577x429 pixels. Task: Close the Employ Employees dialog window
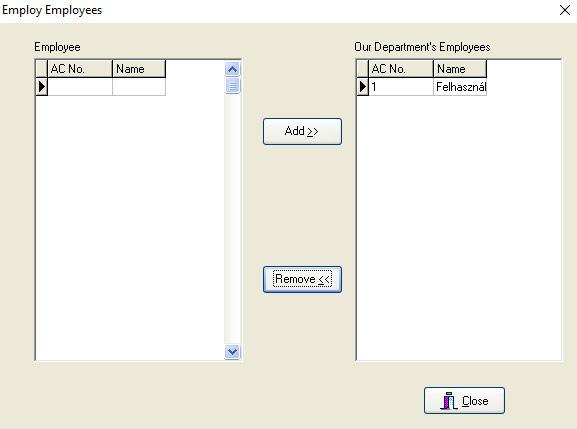[564, 10]
